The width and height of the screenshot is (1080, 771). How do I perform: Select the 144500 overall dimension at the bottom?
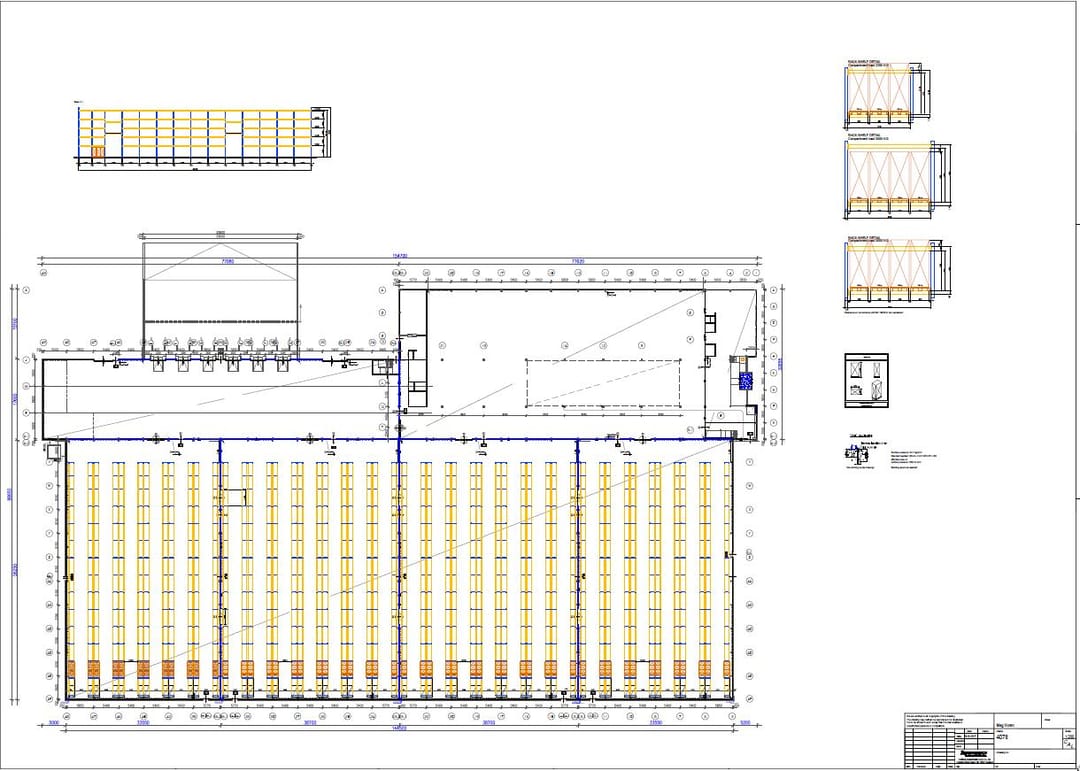(x=399, y=728)
